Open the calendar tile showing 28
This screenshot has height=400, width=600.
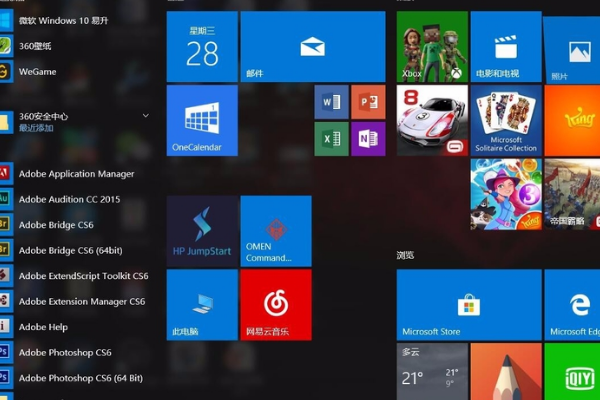(202, 46)
